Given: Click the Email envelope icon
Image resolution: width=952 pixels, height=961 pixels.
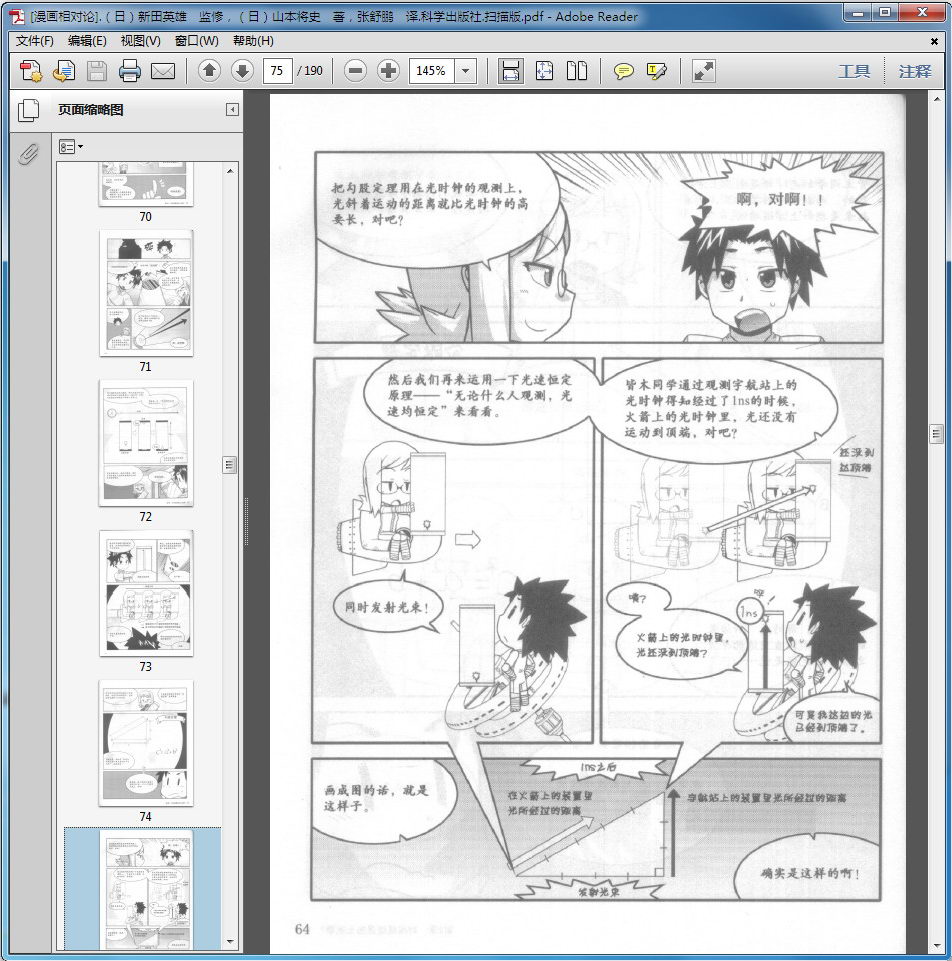Looking at the screenshot, I should click(163, 71).
